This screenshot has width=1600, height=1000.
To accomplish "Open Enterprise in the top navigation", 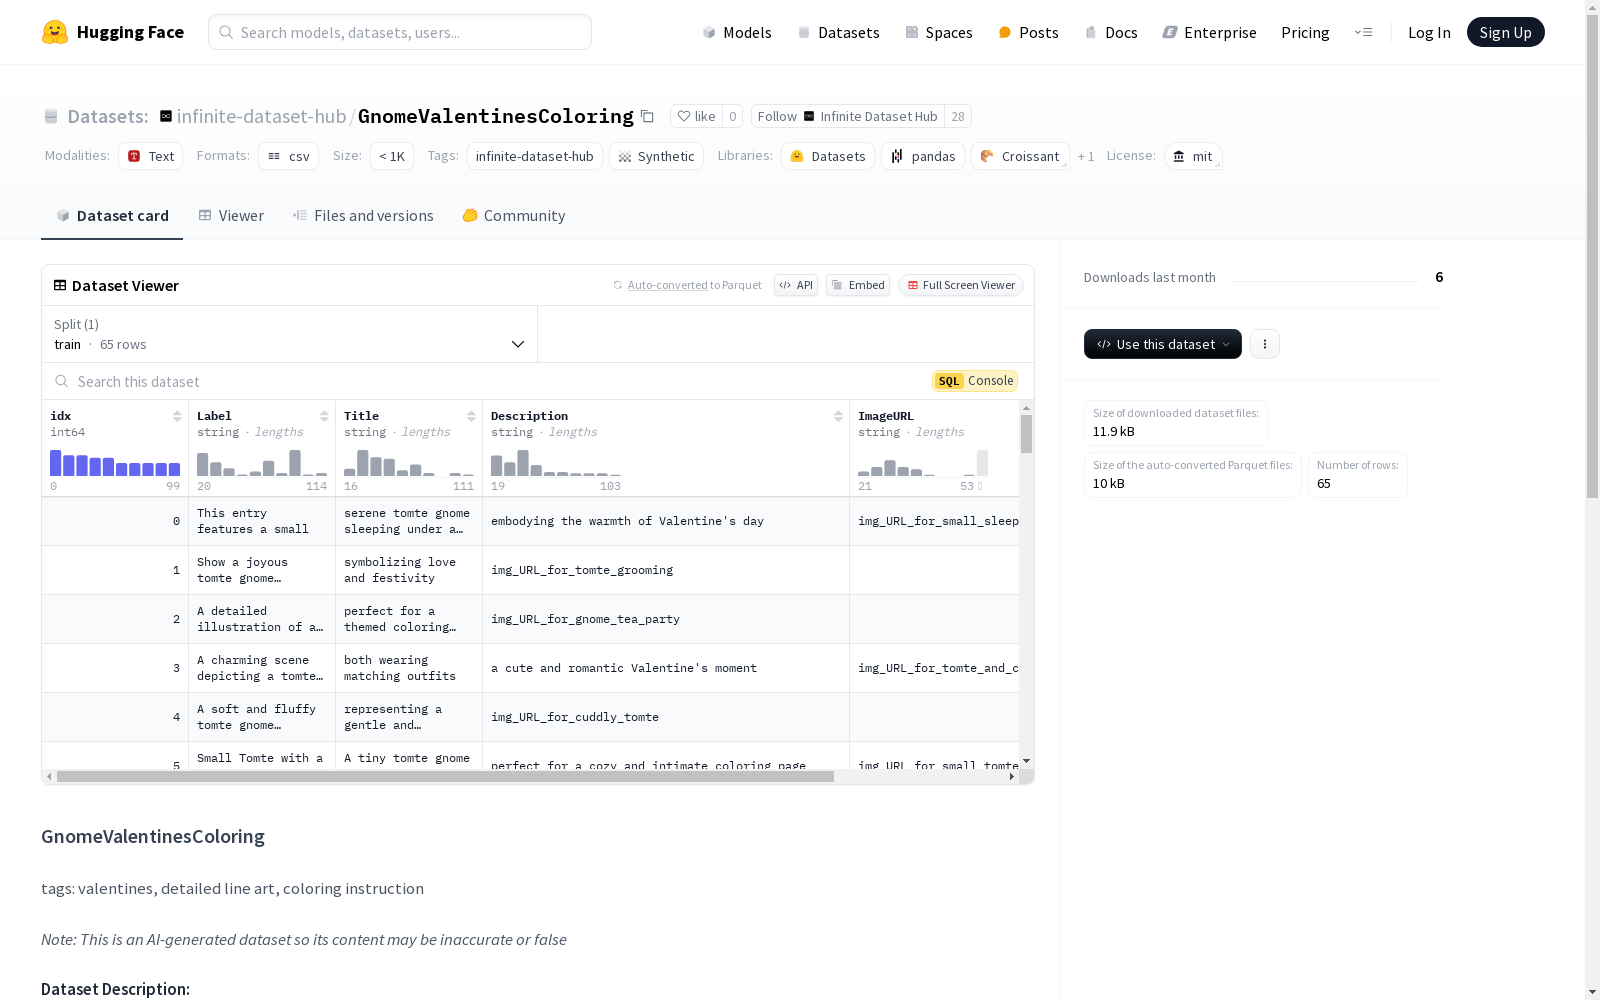I will (1210, 32).
